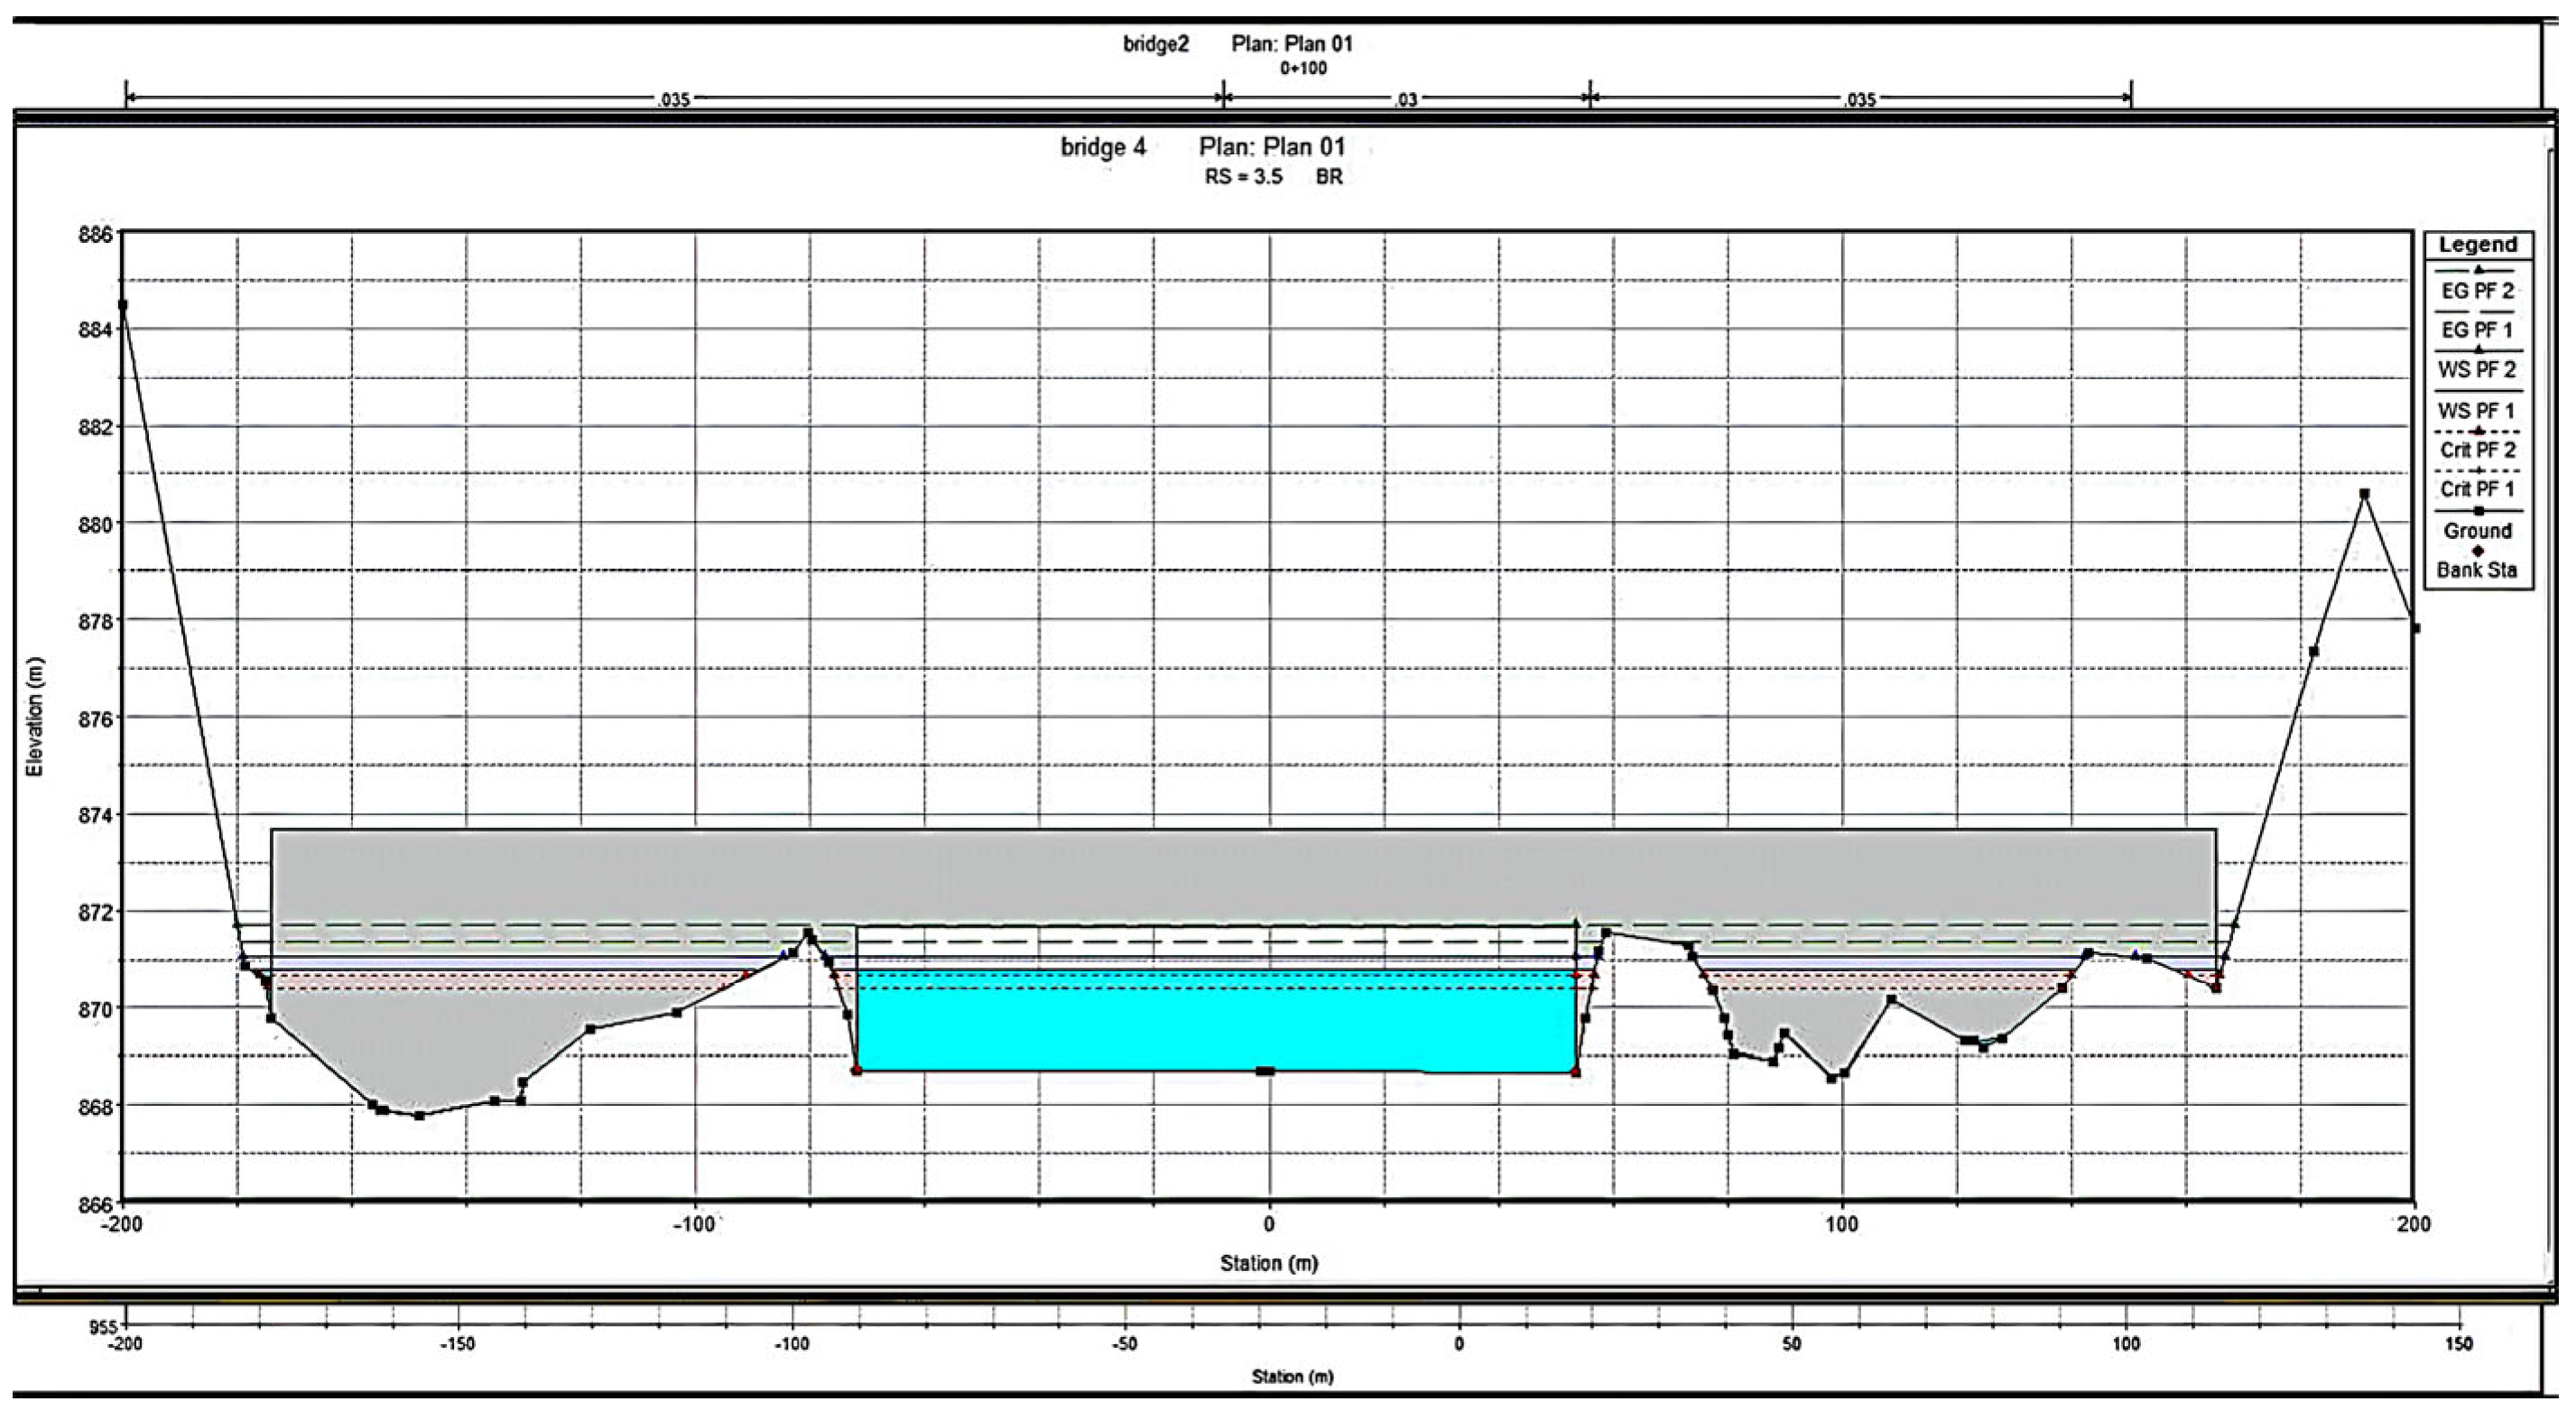This screenshot has width=2576, height=1420.
Task: Click the 'RS = 3.5 BR' subtitle
Action: [1272, 177]
